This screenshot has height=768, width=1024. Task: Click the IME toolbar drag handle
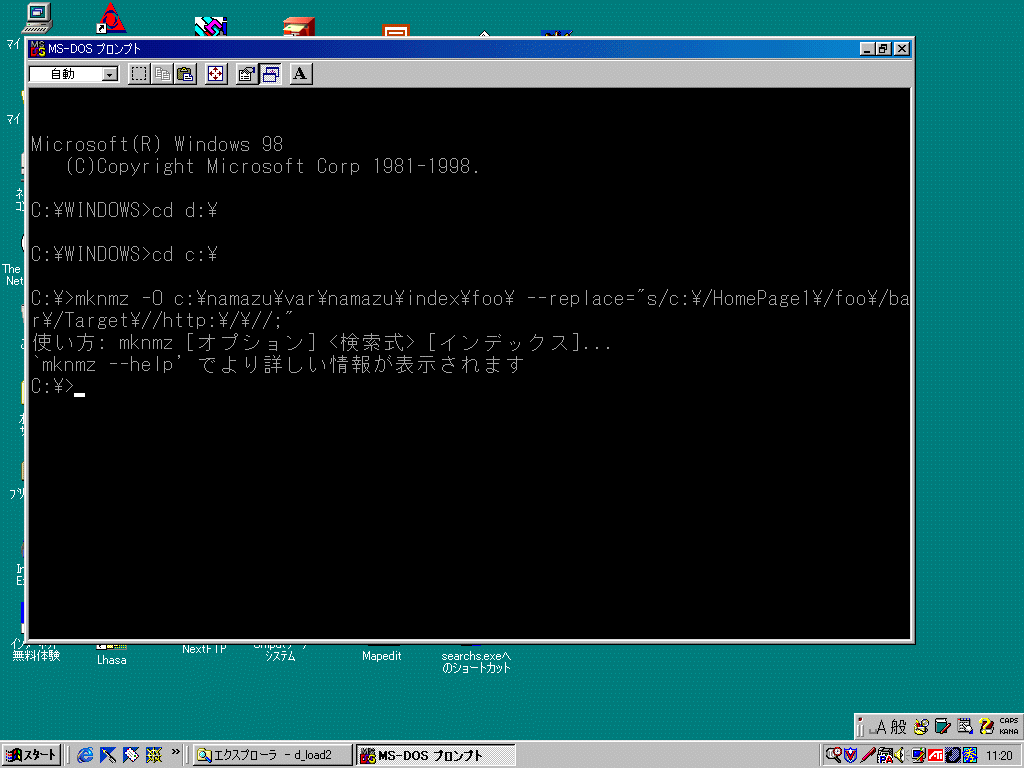tap(861, 727)
